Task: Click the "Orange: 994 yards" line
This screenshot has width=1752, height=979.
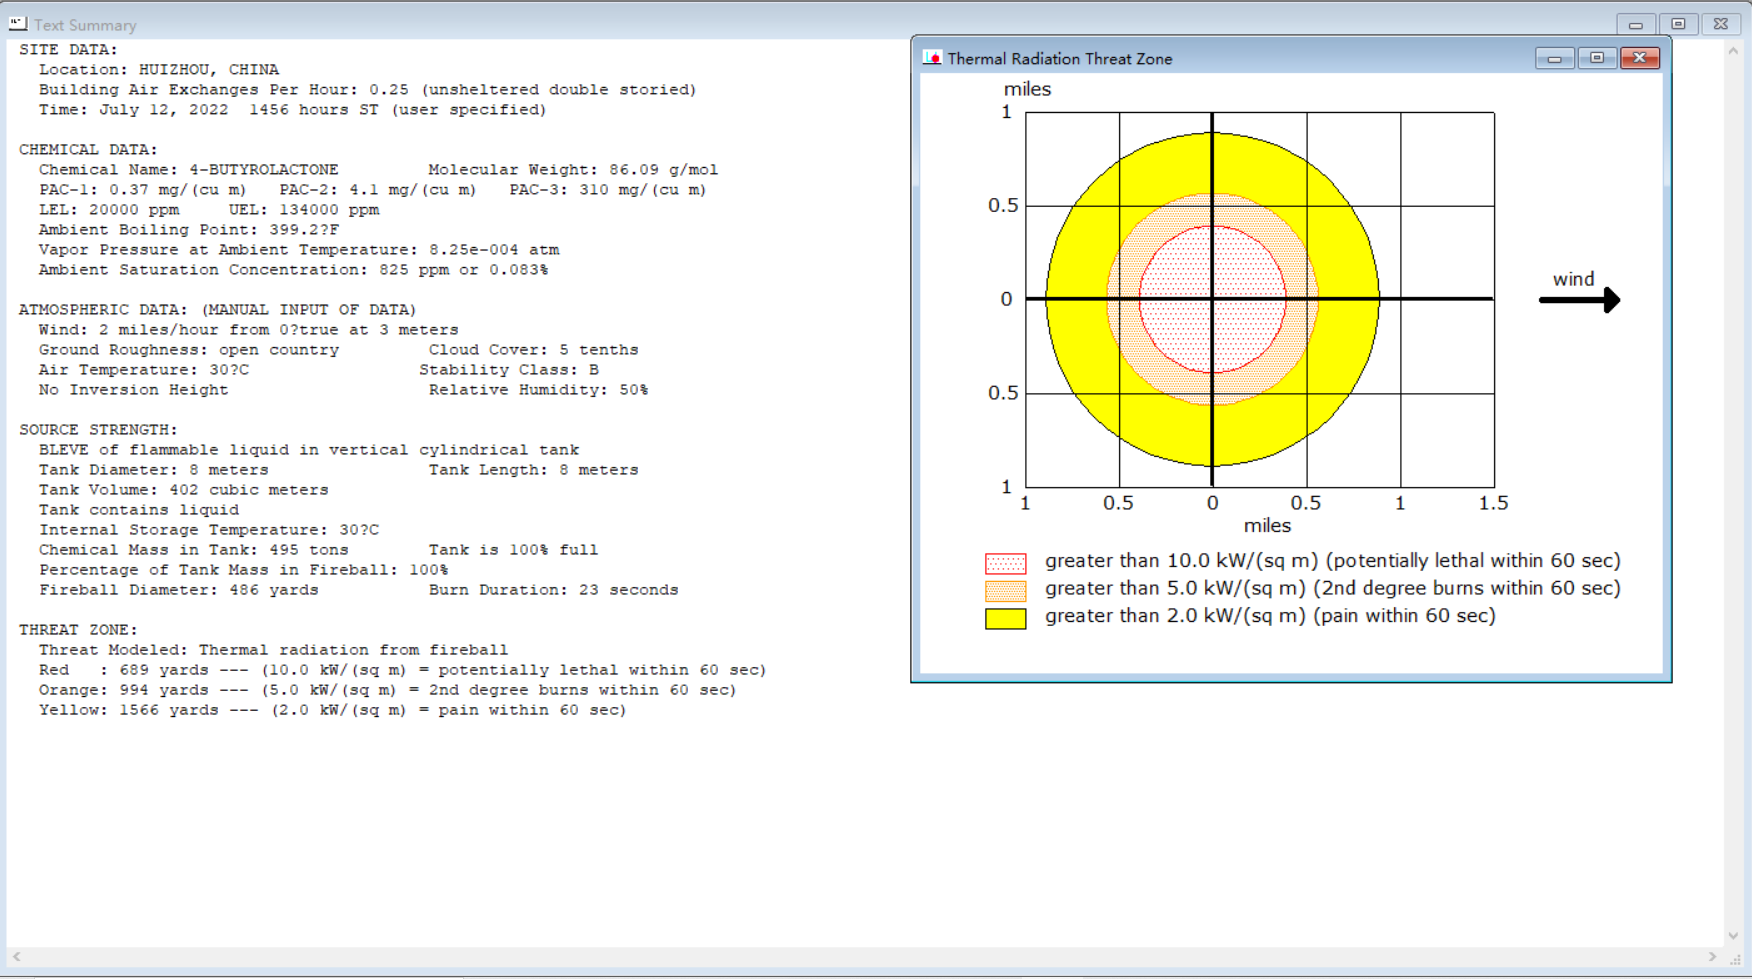Action: point(387,690)
